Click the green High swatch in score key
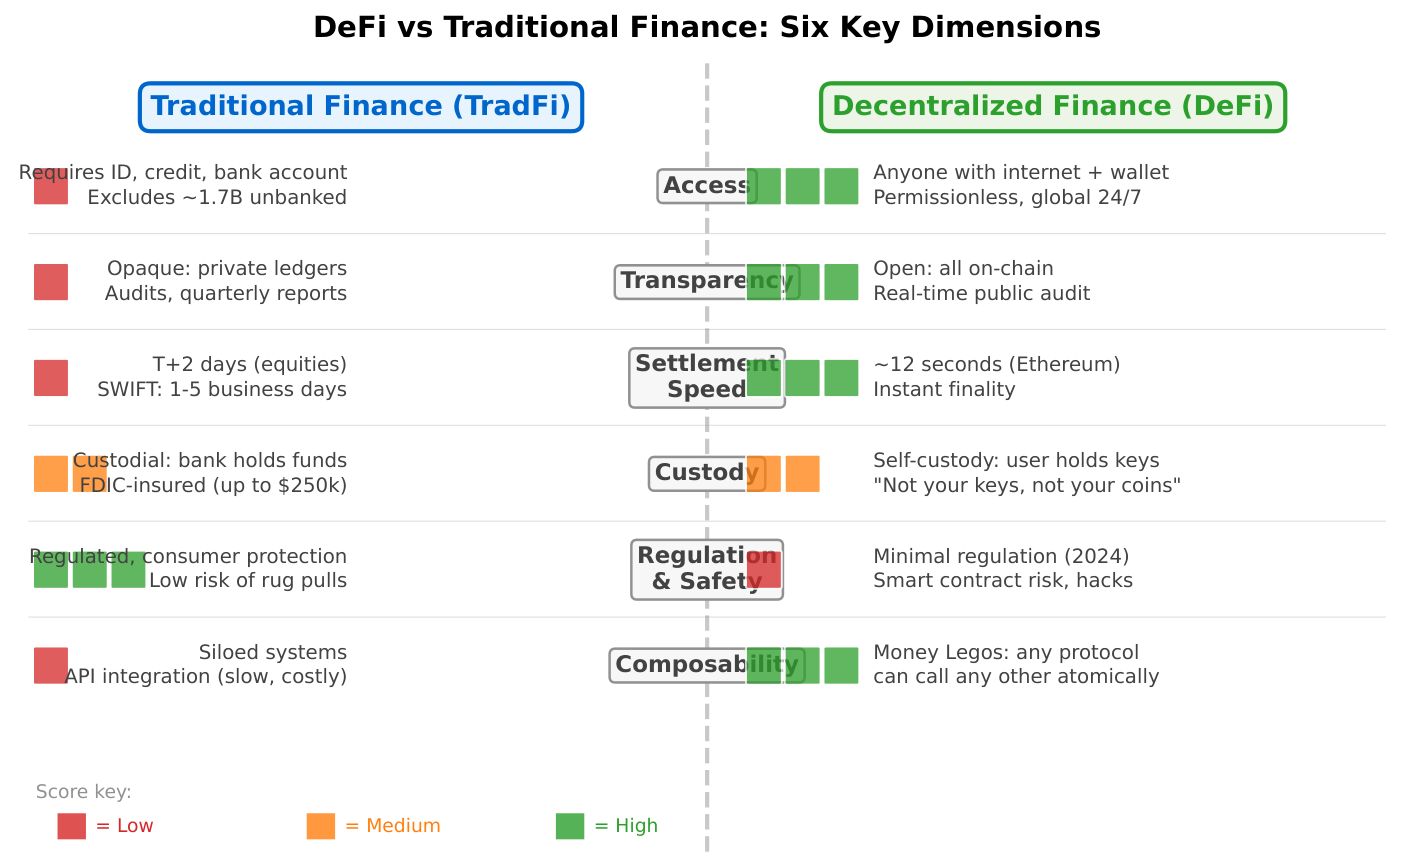Screen dimensions: 1415x867 (x=570, y=826)
